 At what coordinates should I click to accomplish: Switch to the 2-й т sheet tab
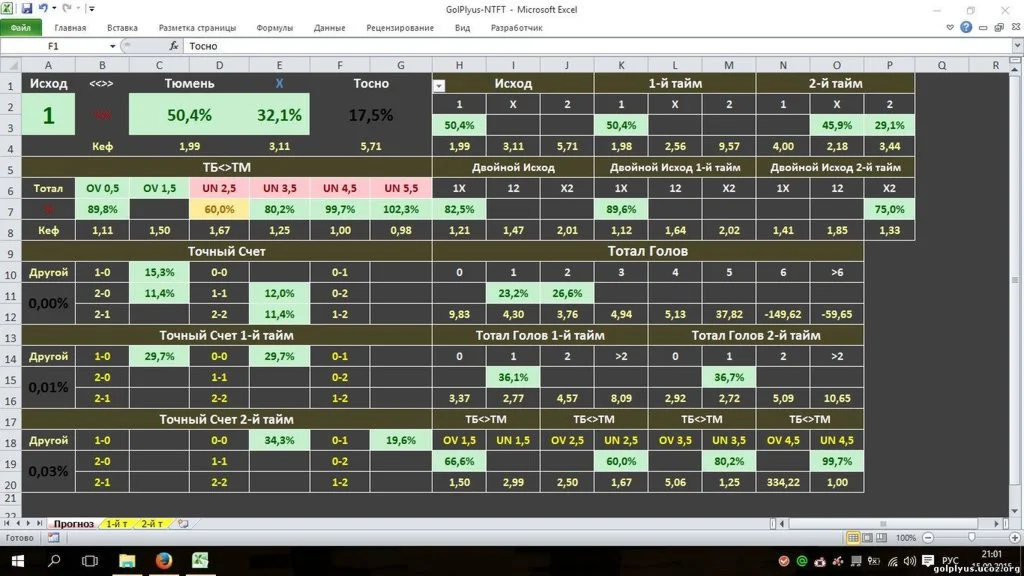click(152, 524)
